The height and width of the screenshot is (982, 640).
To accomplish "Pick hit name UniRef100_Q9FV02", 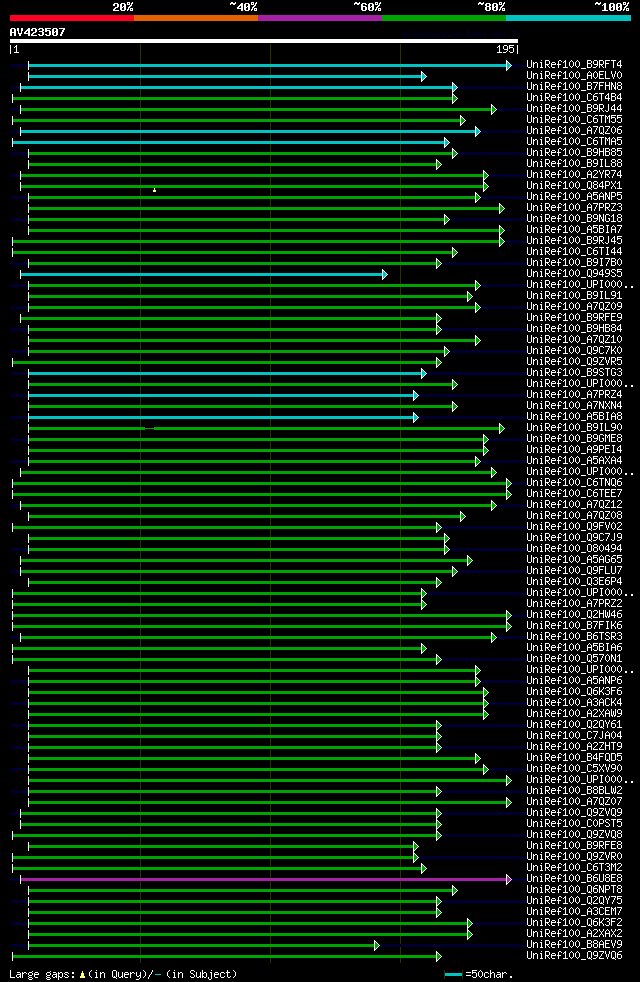I will (574, 527).
